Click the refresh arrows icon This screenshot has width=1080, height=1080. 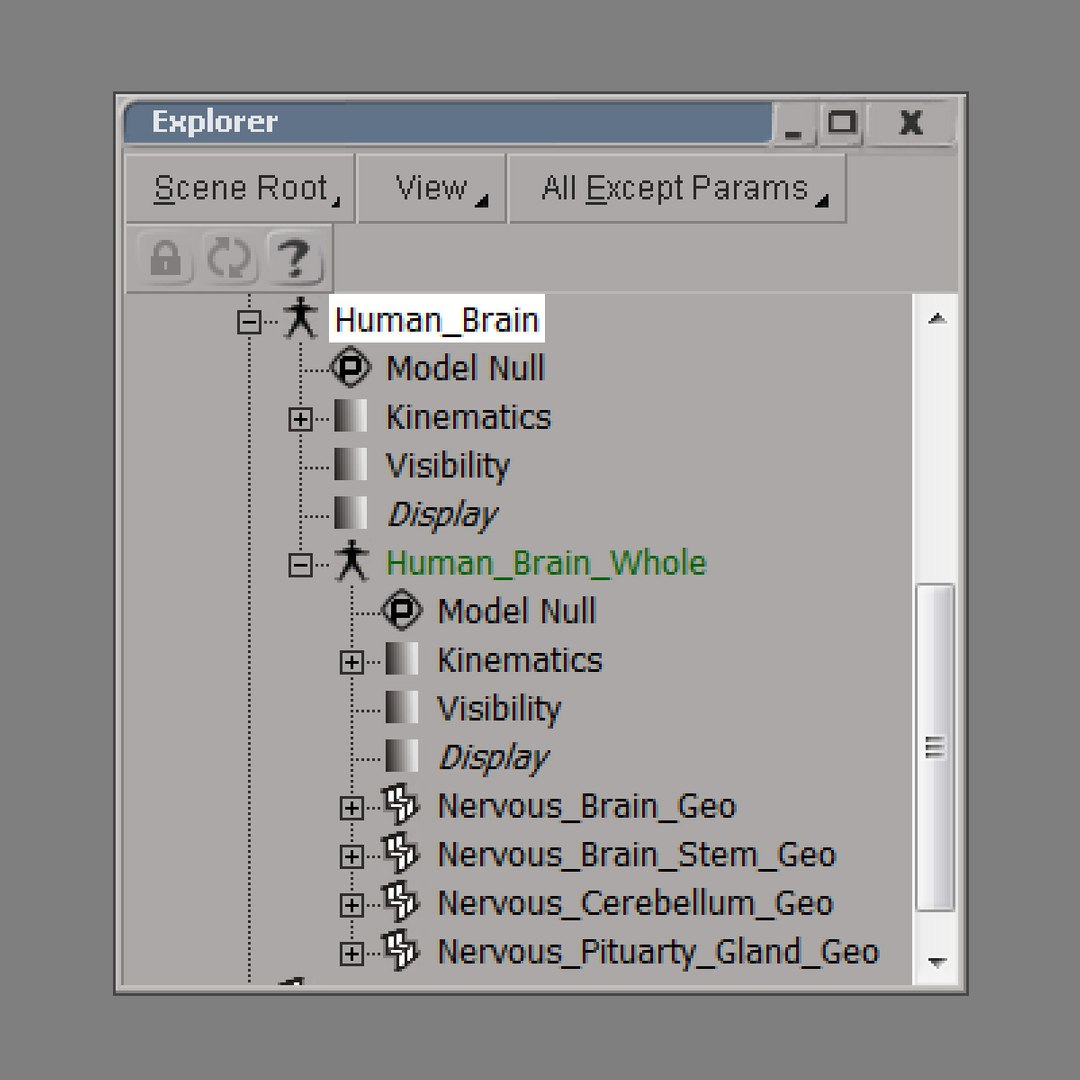[x=230, y=260]
